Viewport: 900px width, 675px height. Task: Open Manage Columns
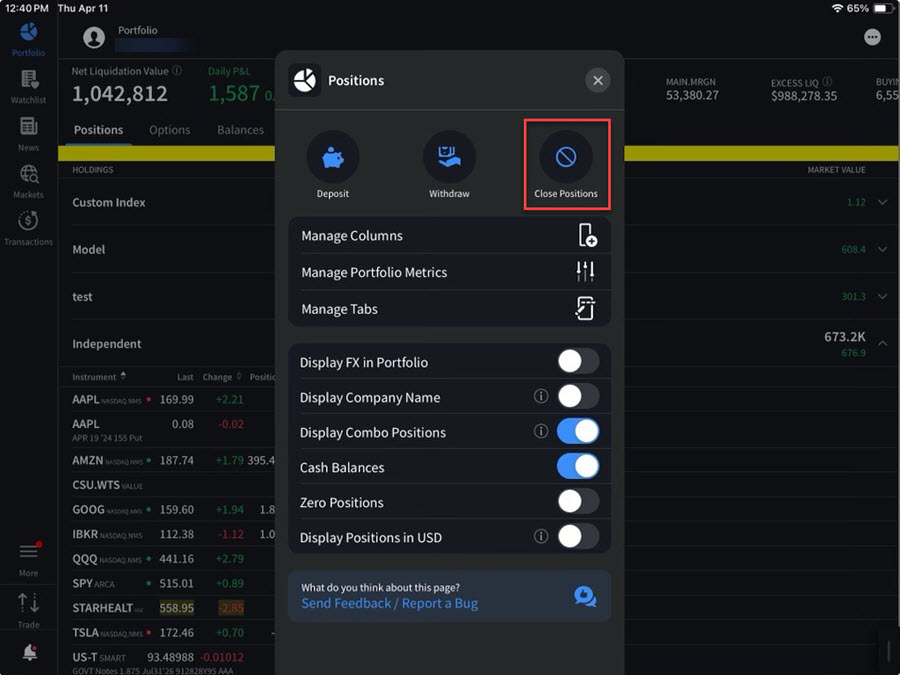point(449,235)
